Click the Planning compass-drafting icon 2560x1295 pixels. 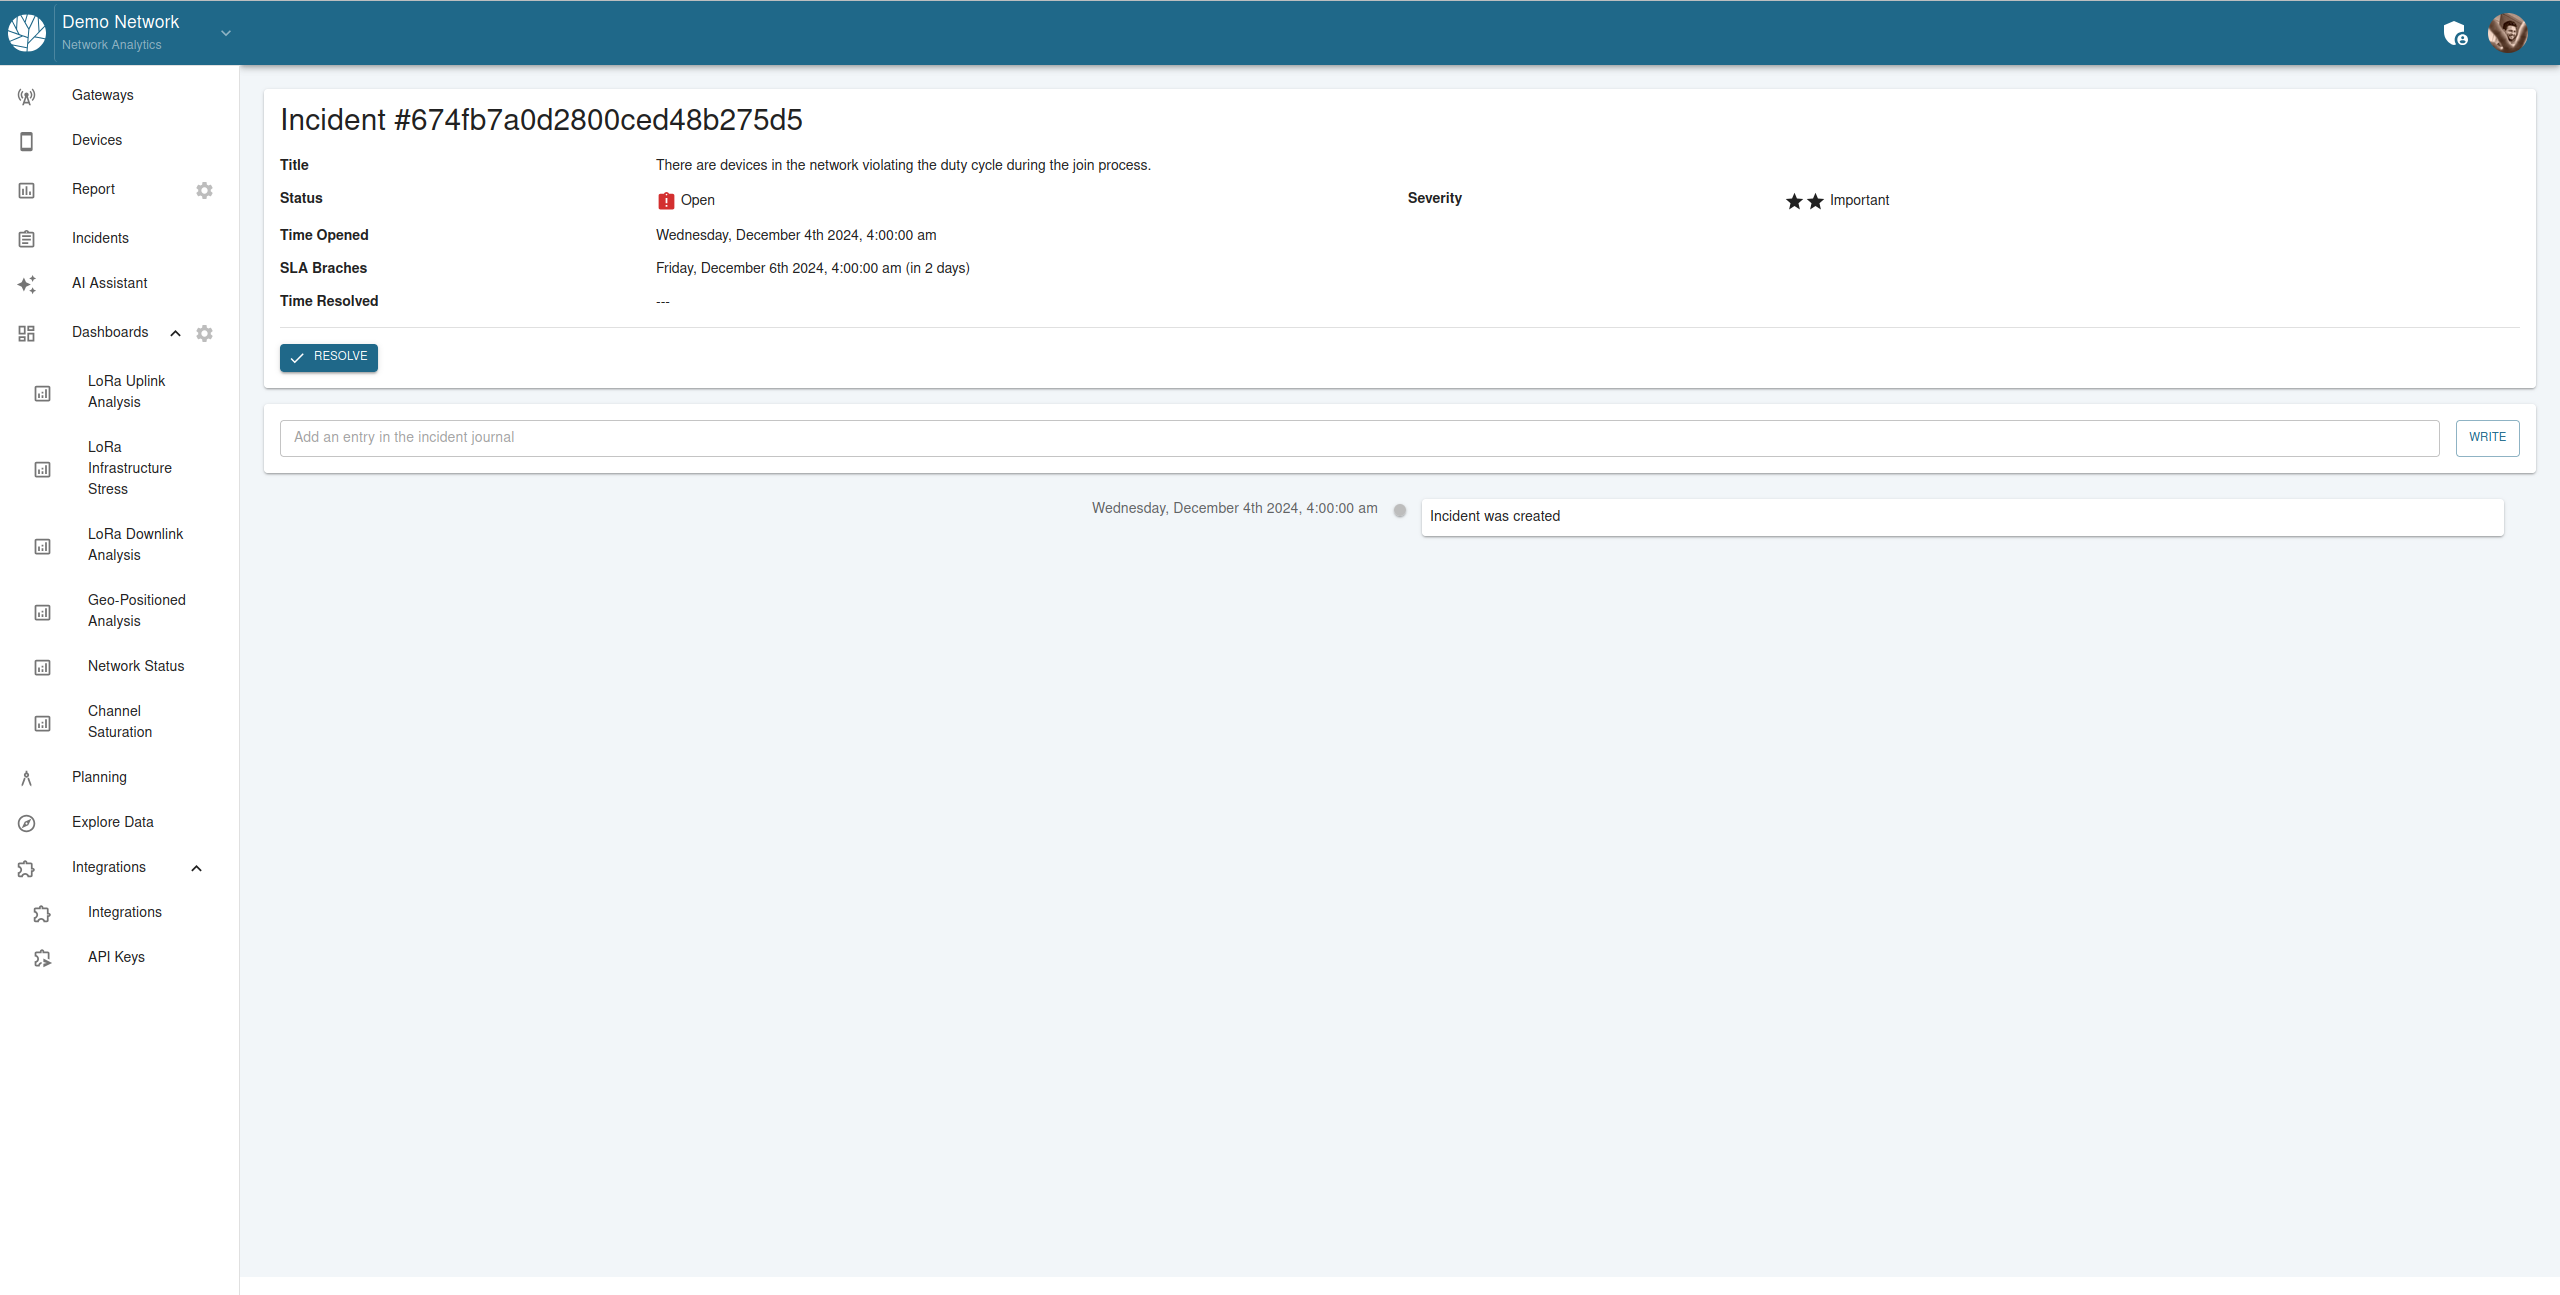click(x=27, y=778)
